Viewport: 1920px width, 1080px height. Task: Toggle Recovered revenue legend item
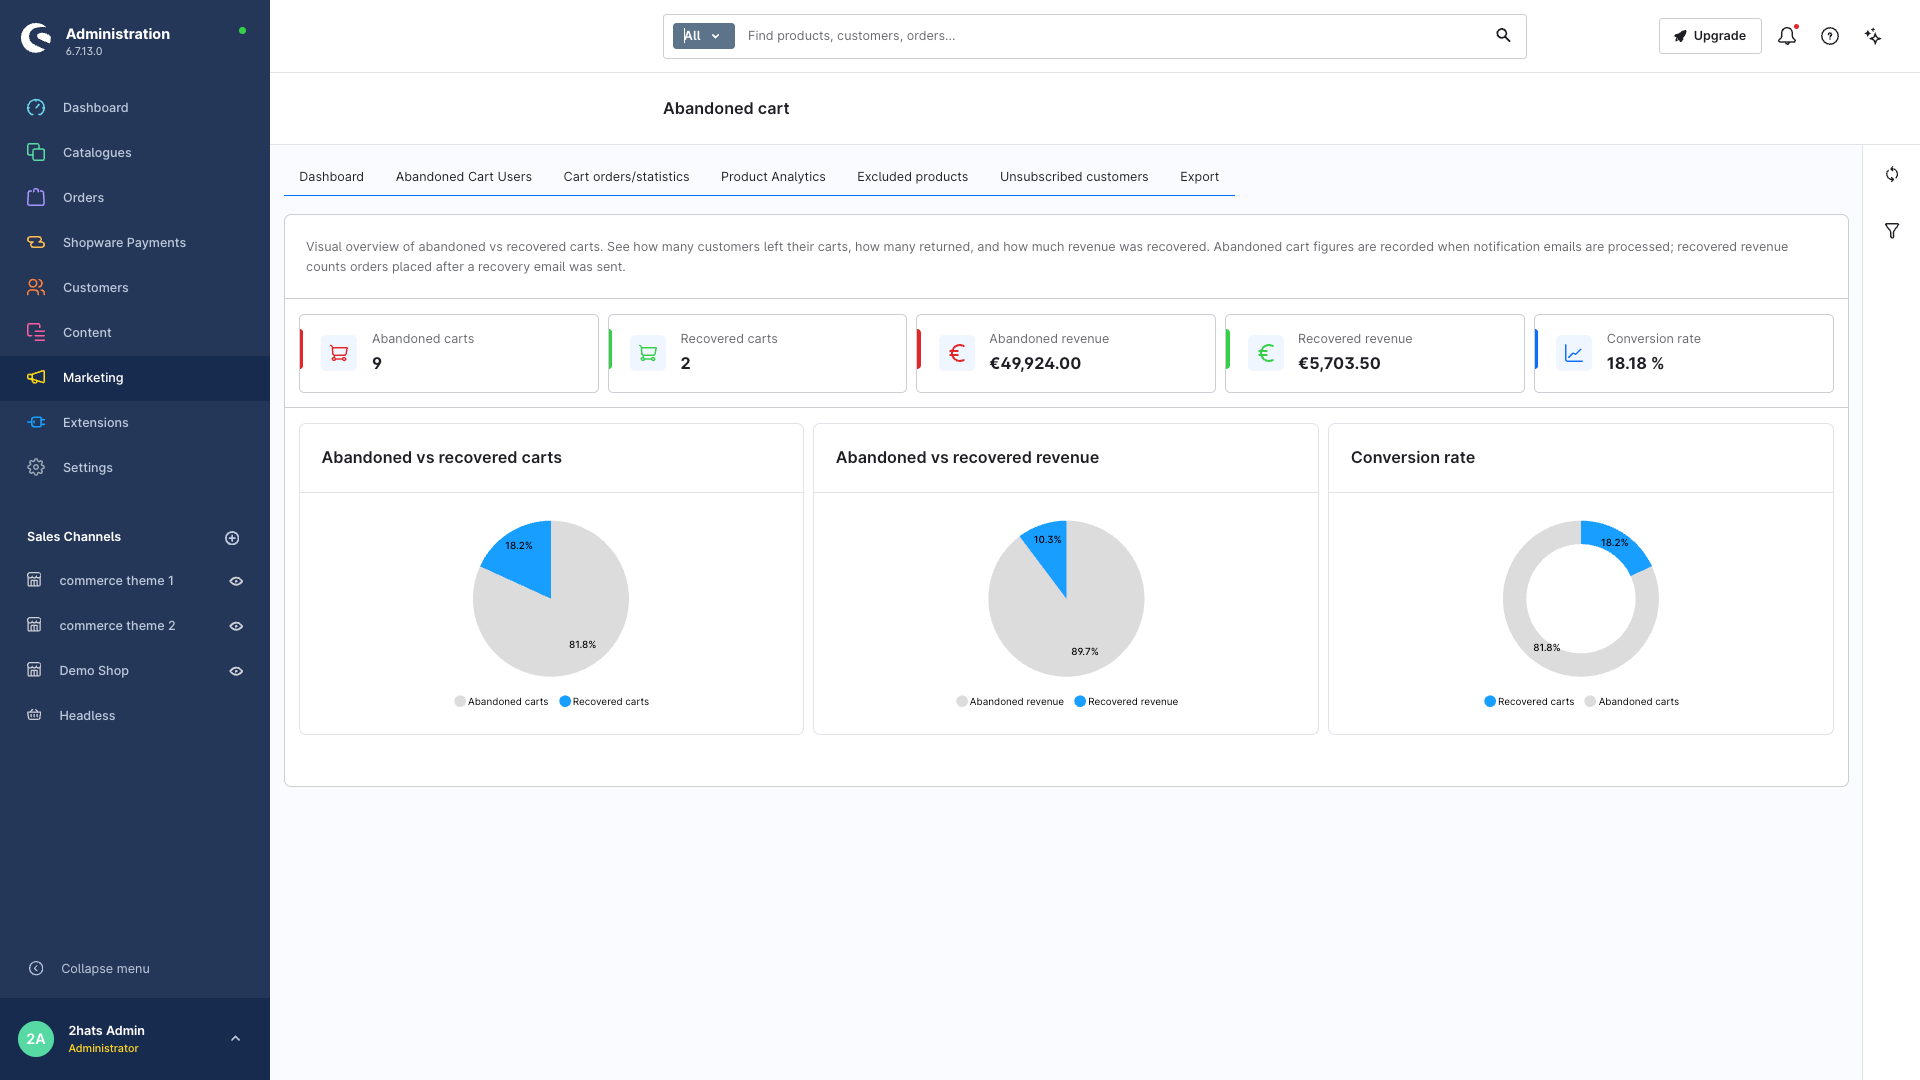[1126, 702]
